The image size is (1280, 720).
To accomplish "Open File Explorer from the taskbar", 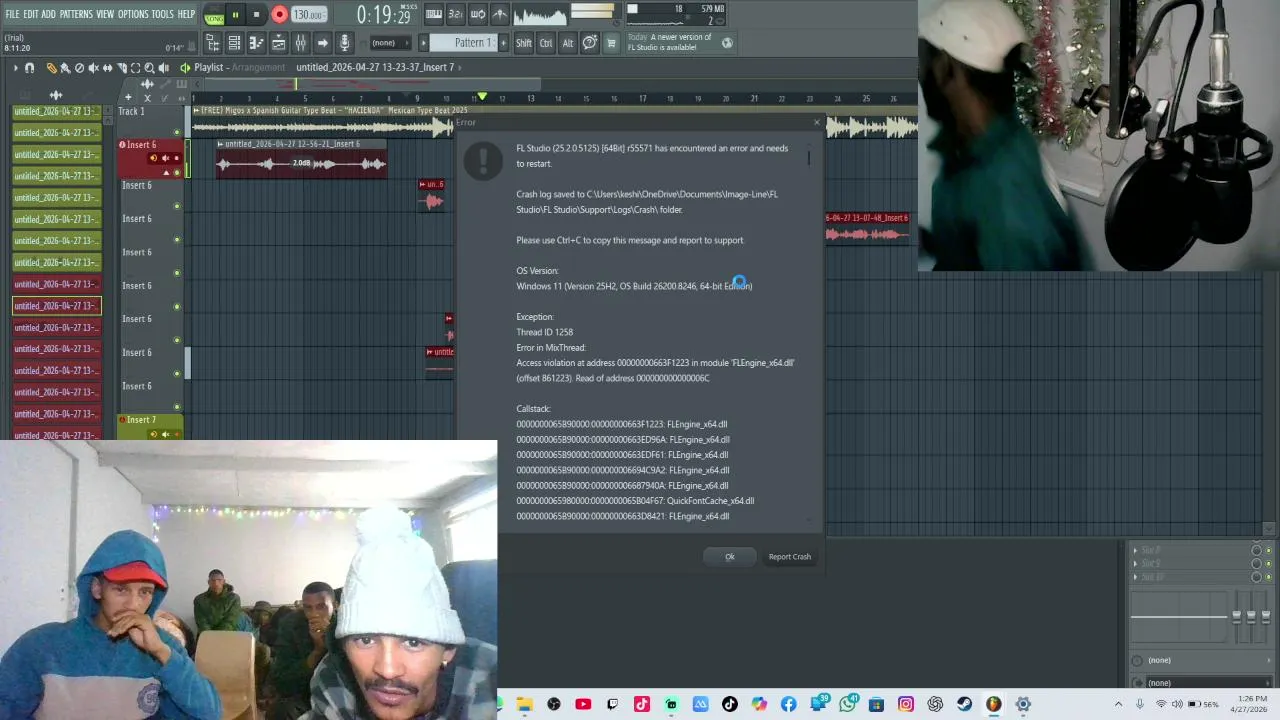I will [x=525, y=705].
